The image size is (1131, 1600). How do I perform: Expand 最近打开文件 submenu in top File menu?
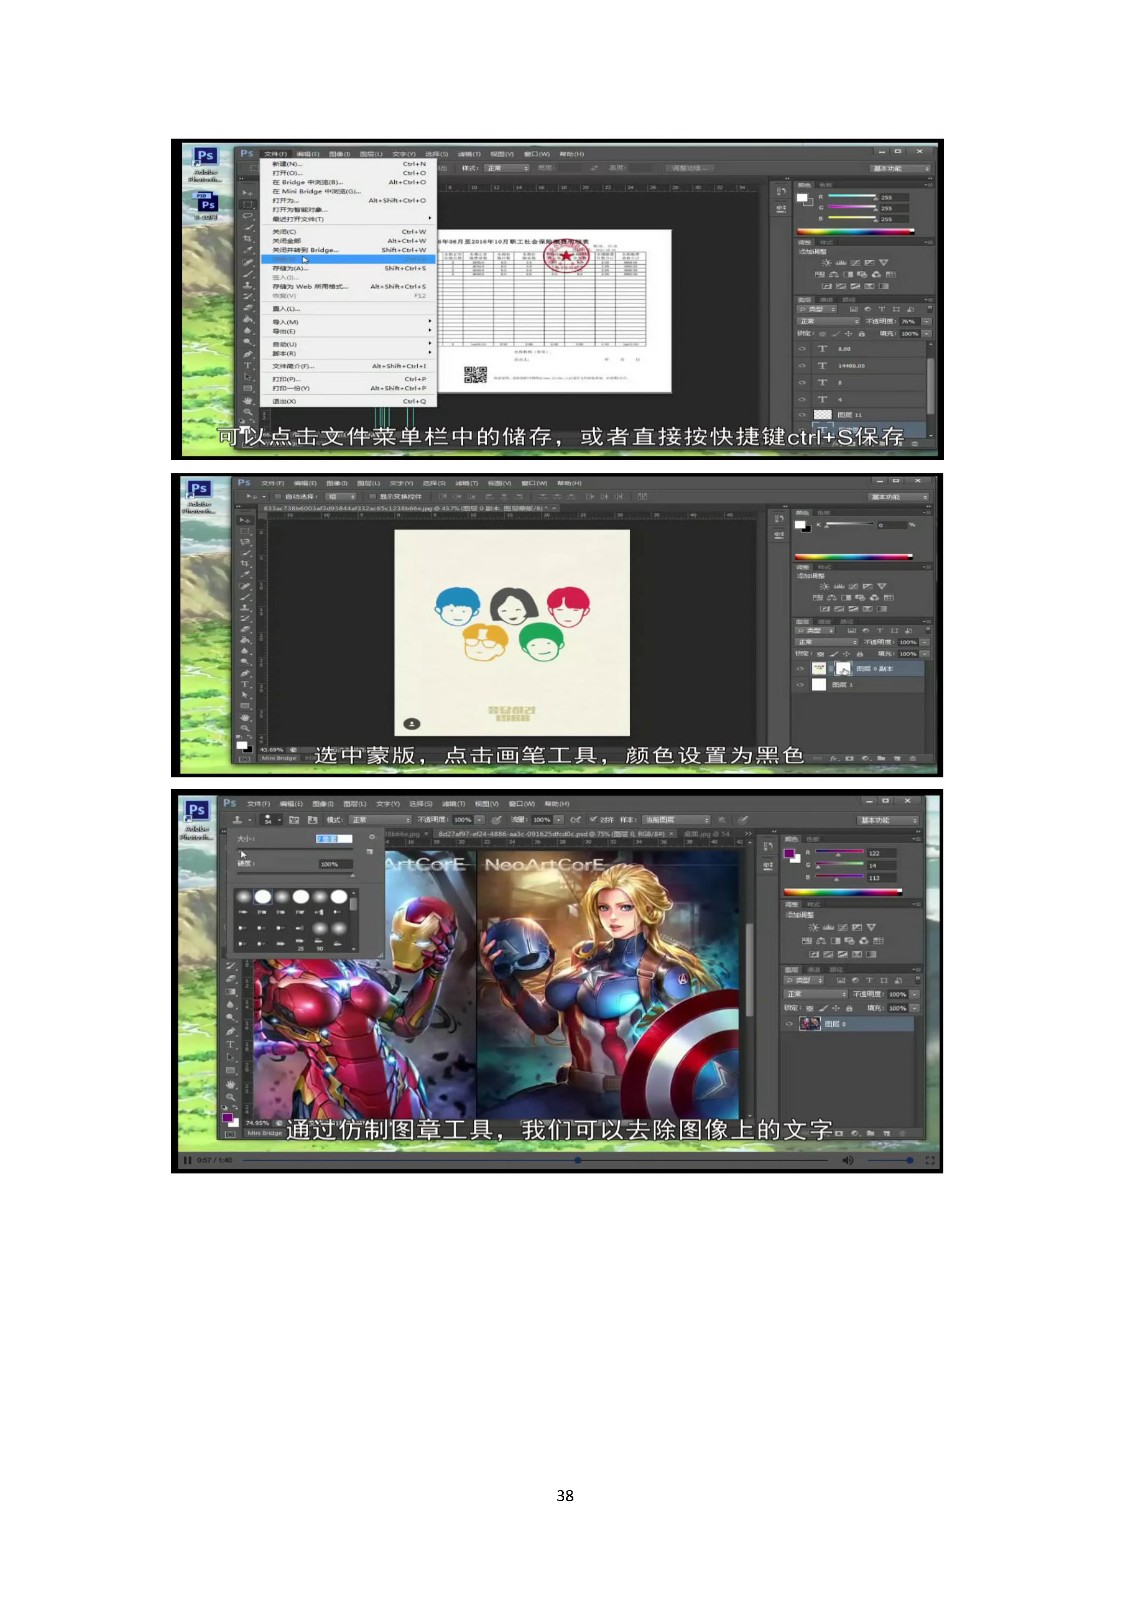[347, 219]
